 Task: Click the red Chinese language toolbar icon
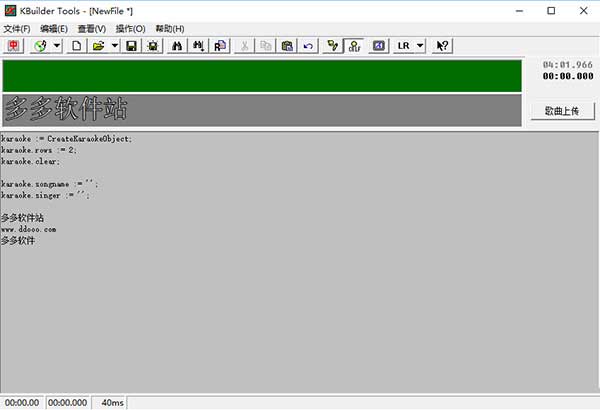[13, 46]
